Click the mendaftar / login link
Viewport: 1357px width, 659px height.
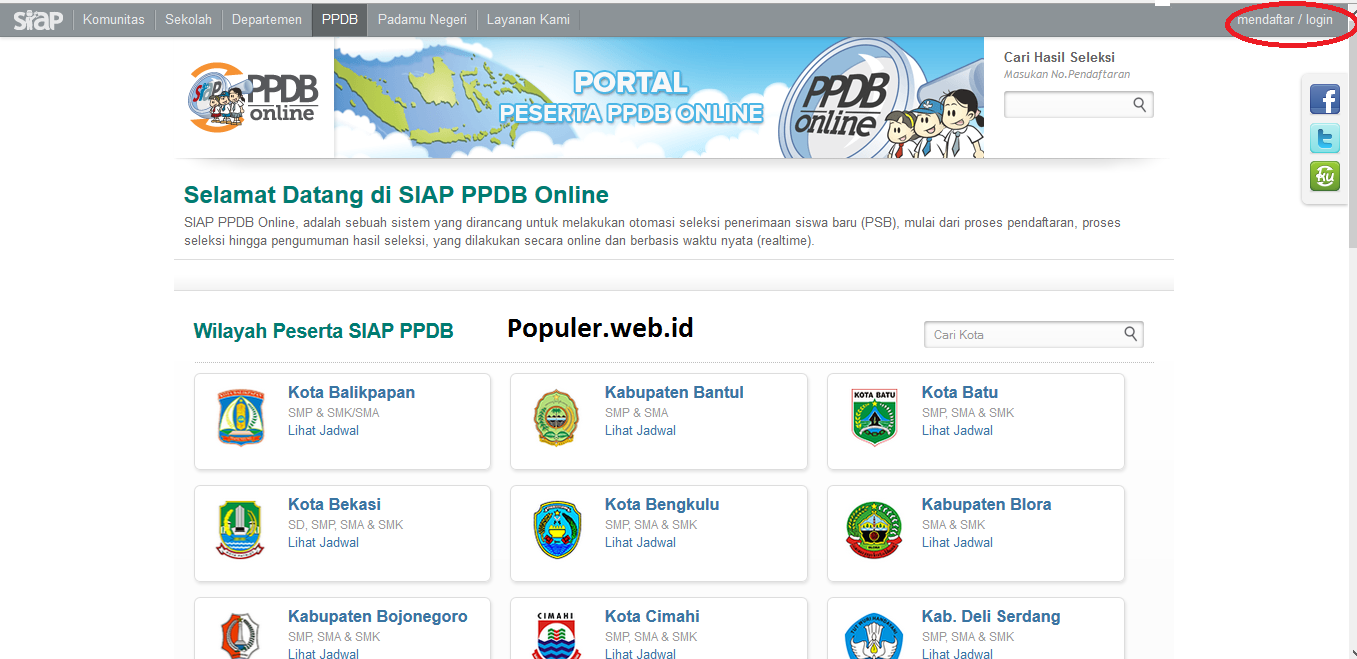[1285, 19]
